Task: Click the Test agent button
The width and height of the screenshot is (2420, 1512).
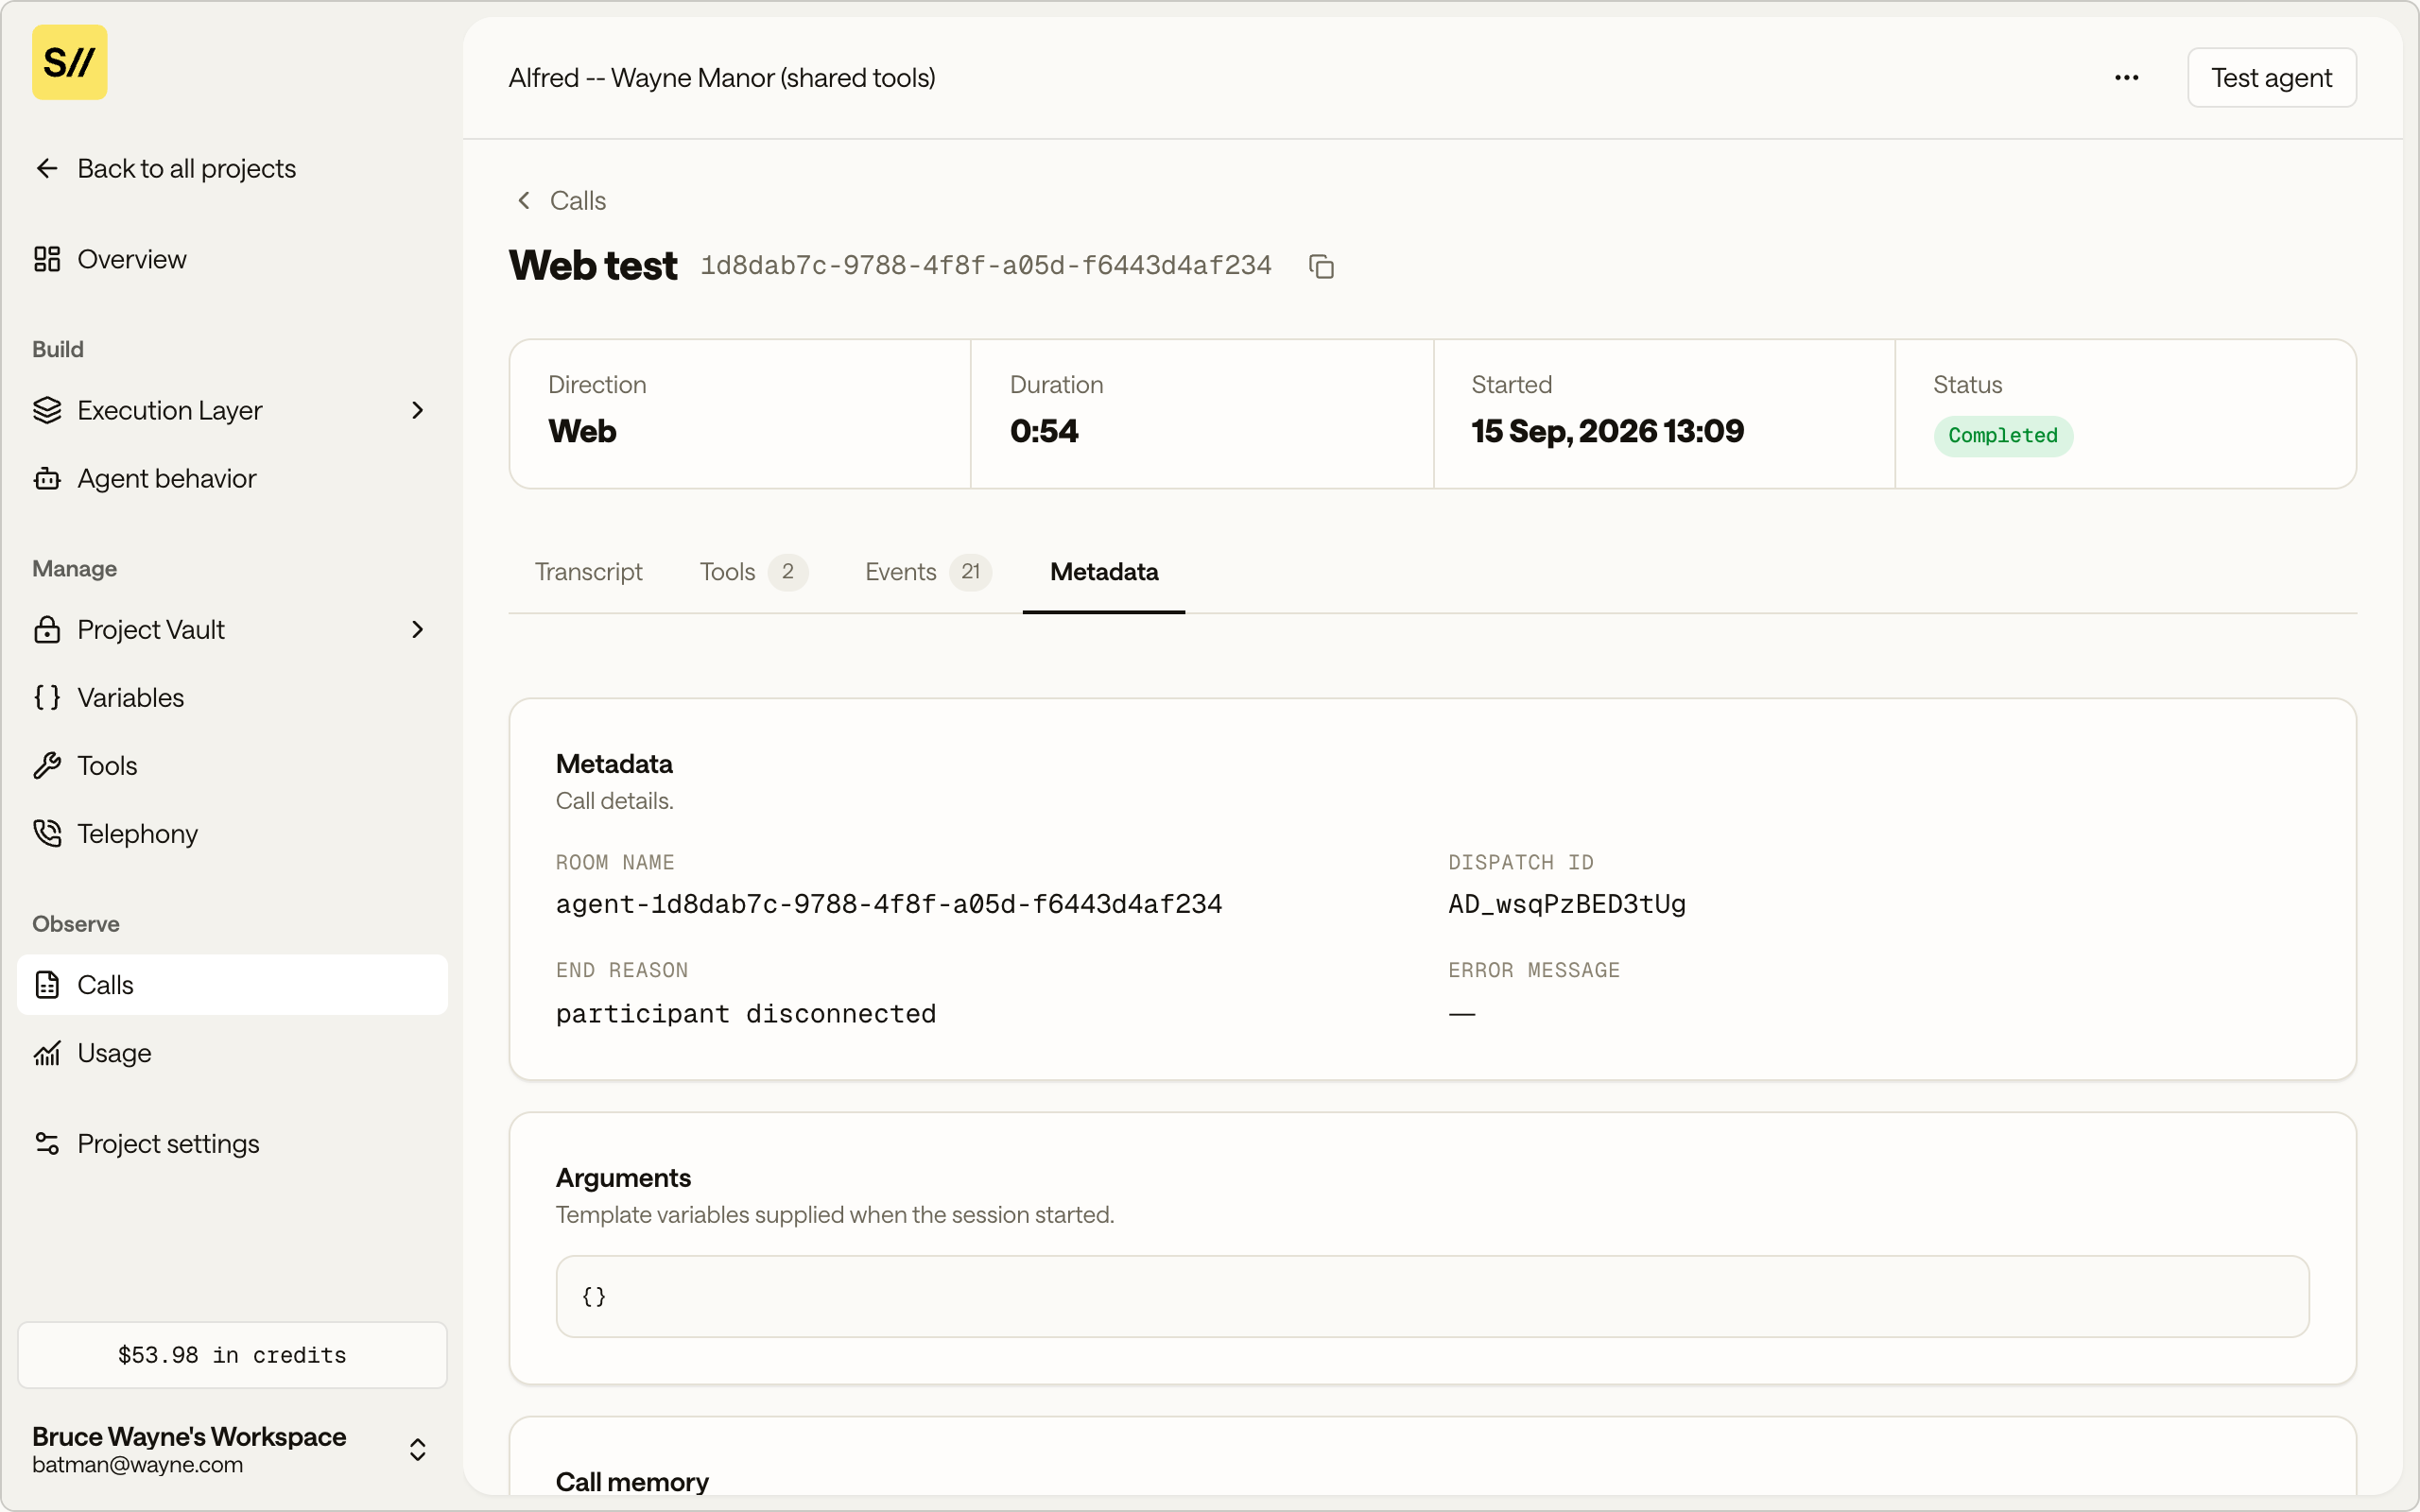Action: 2271,77
